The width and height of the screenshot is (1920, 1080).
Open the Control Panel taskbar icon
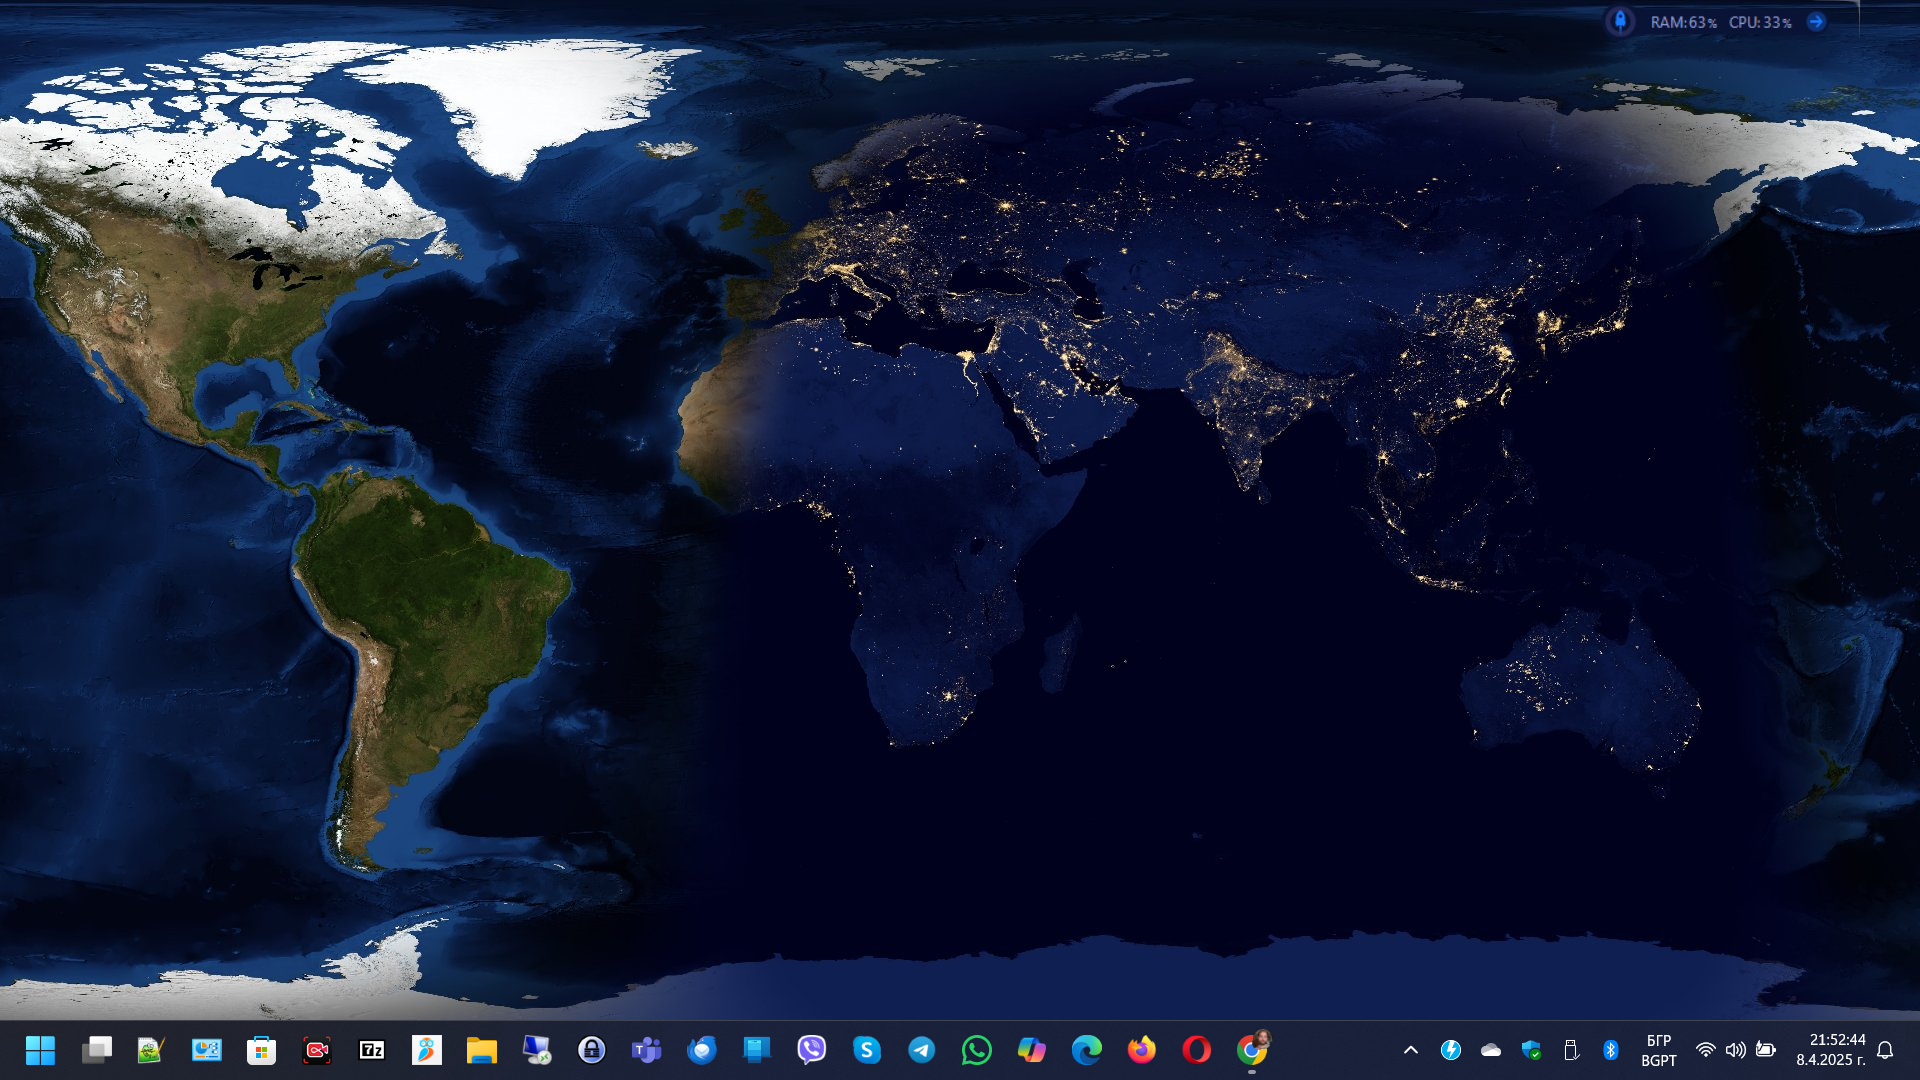(x=206, y=1050)
